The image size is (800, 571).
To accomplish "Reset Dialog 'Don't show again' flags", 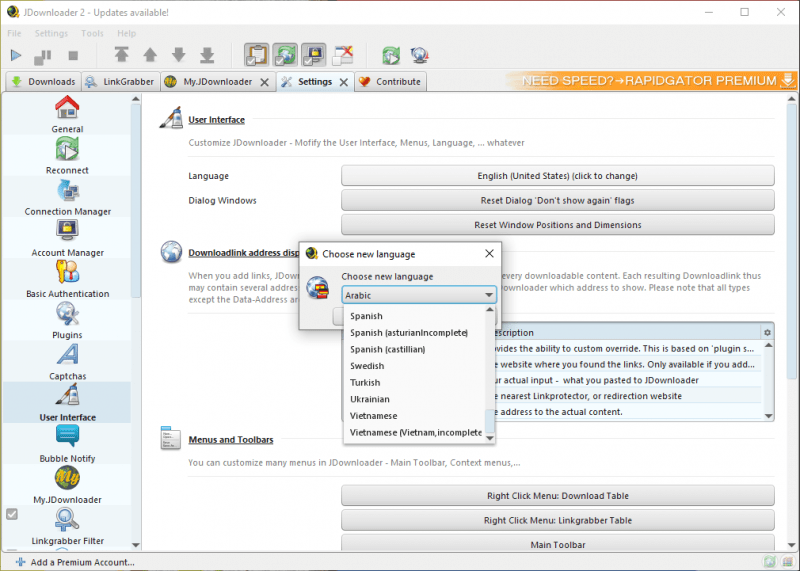I will point(558,200).
